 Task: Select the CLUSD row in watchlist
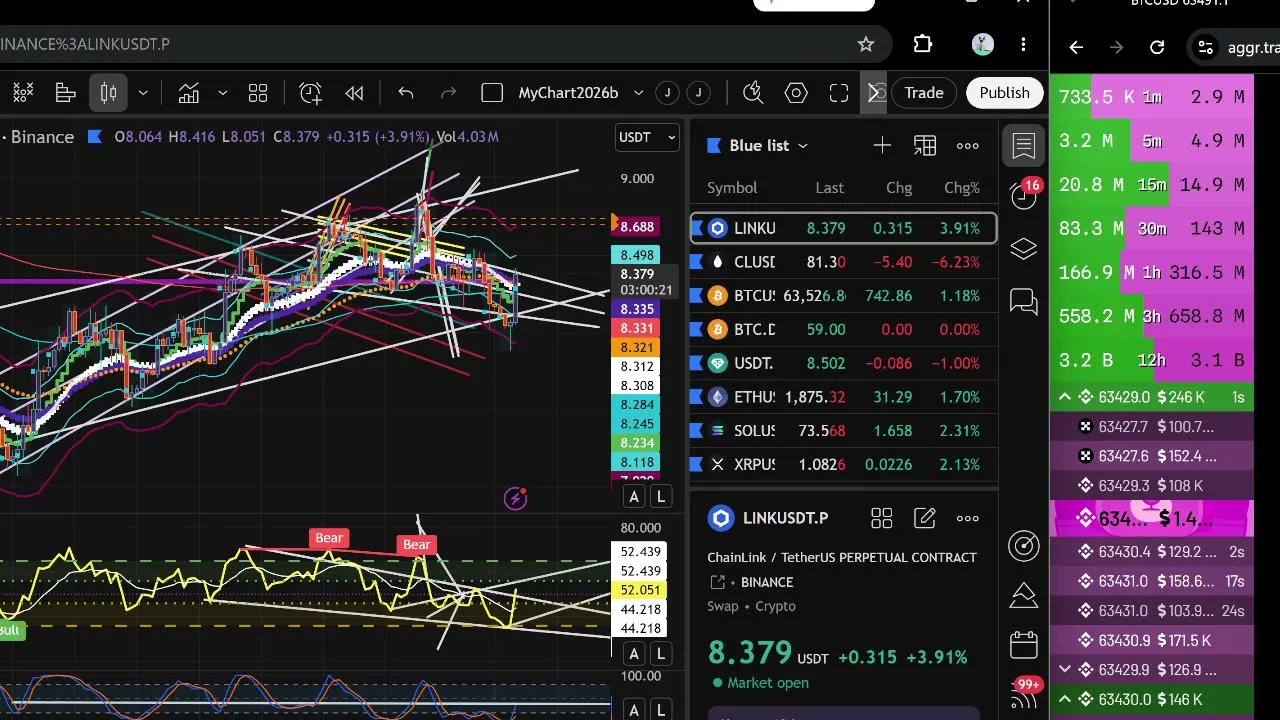pos(844,262)
